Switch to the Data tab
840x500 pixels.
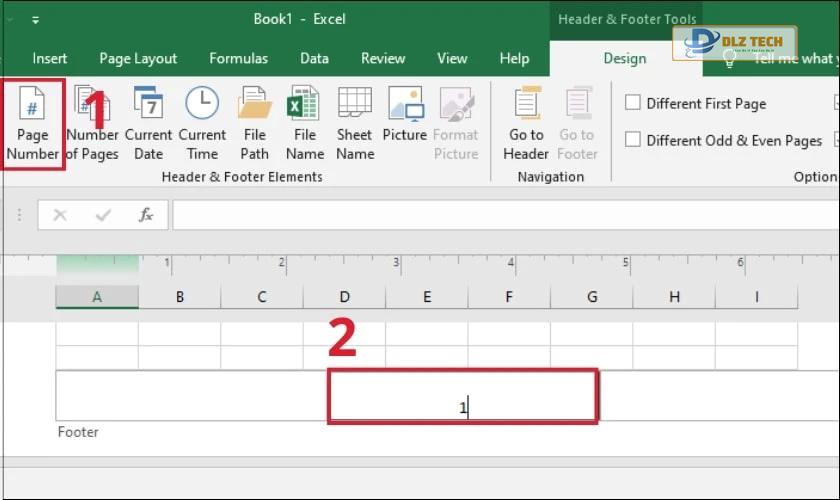[314, 58]
